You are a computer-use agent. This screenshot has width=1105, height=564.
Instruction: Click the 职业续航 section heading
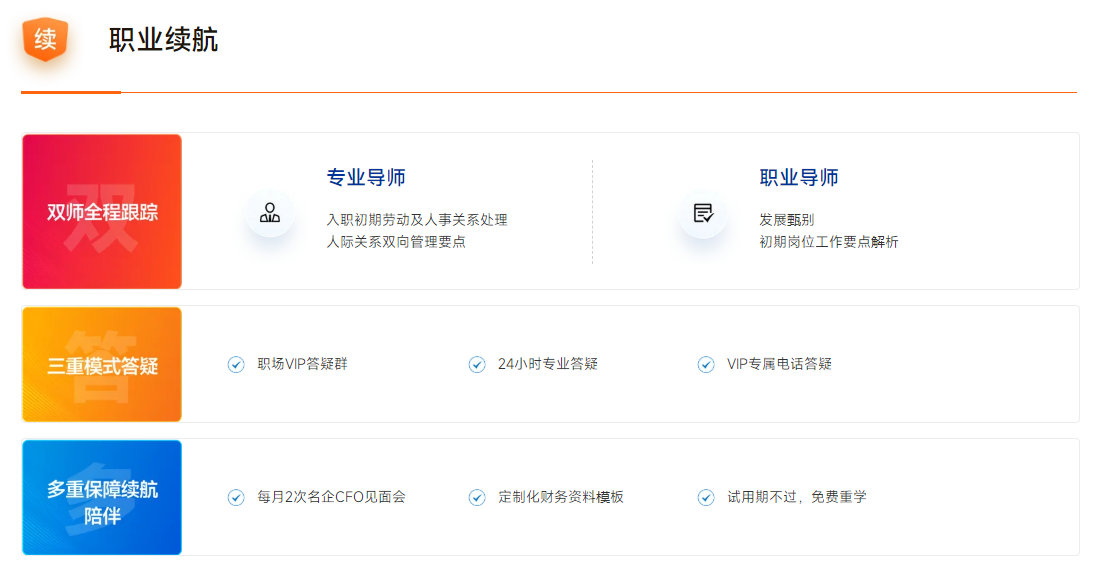(163, 39)
